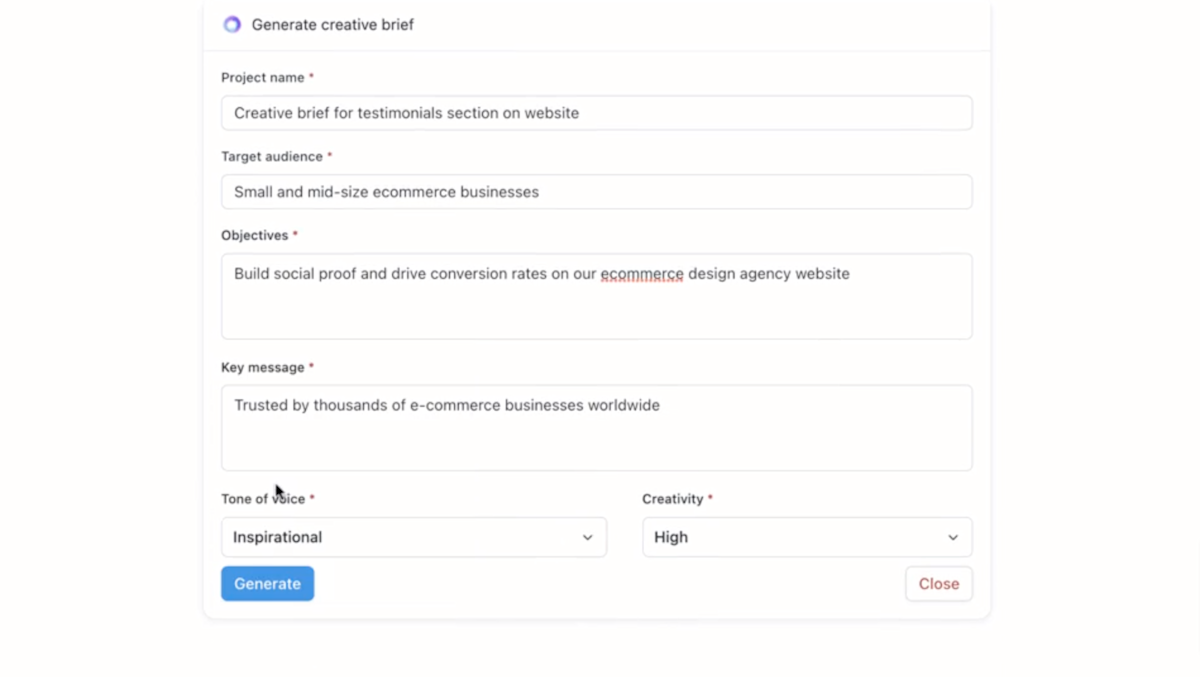Screen dimensions: 1200x677
Task: Select the High creativity value
Action: (x=671, y=537)
